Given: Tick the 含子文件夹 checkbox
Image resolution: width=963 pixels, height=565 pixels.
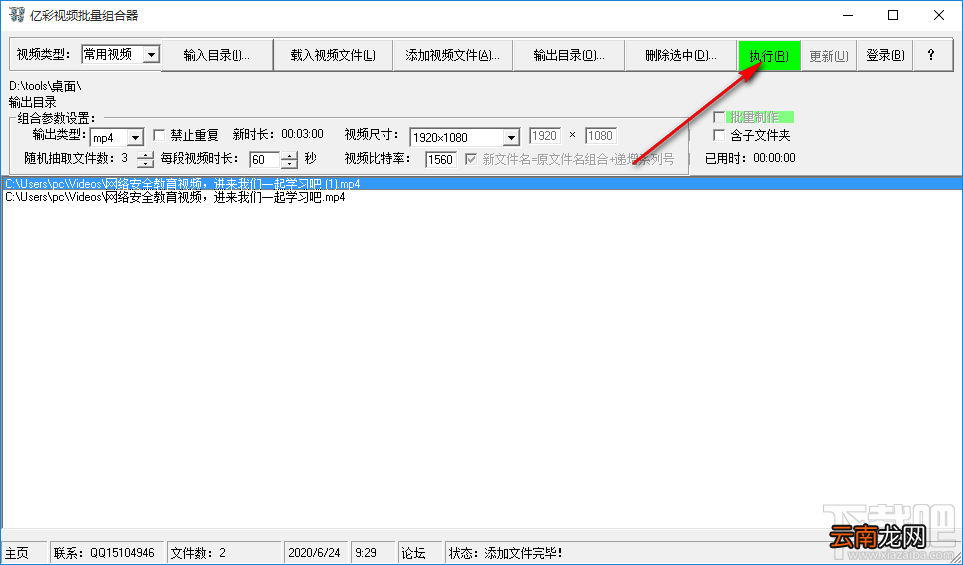Looking at the screenshot, I should [x=719, y=135].
